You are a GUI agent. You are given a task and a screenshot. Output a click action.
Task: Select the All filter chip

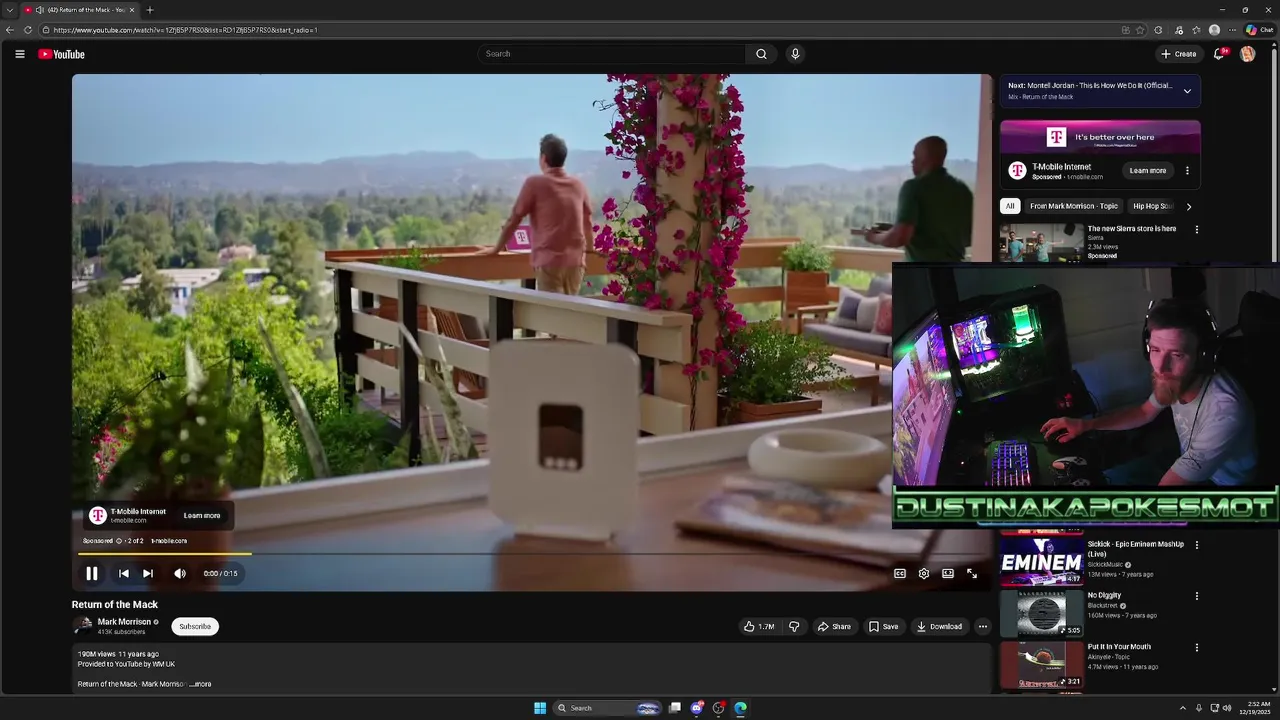pos(1010,206)
